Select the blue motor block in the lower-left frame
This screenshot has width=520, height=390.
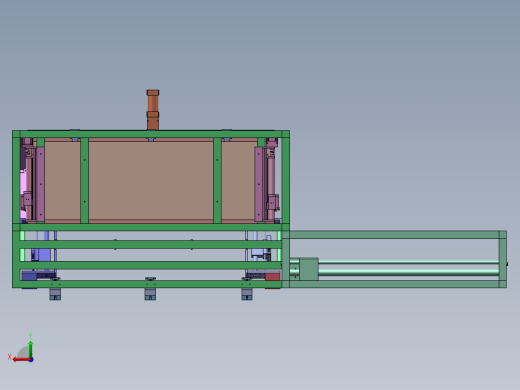pyautogui.click(x=42, y=255)
